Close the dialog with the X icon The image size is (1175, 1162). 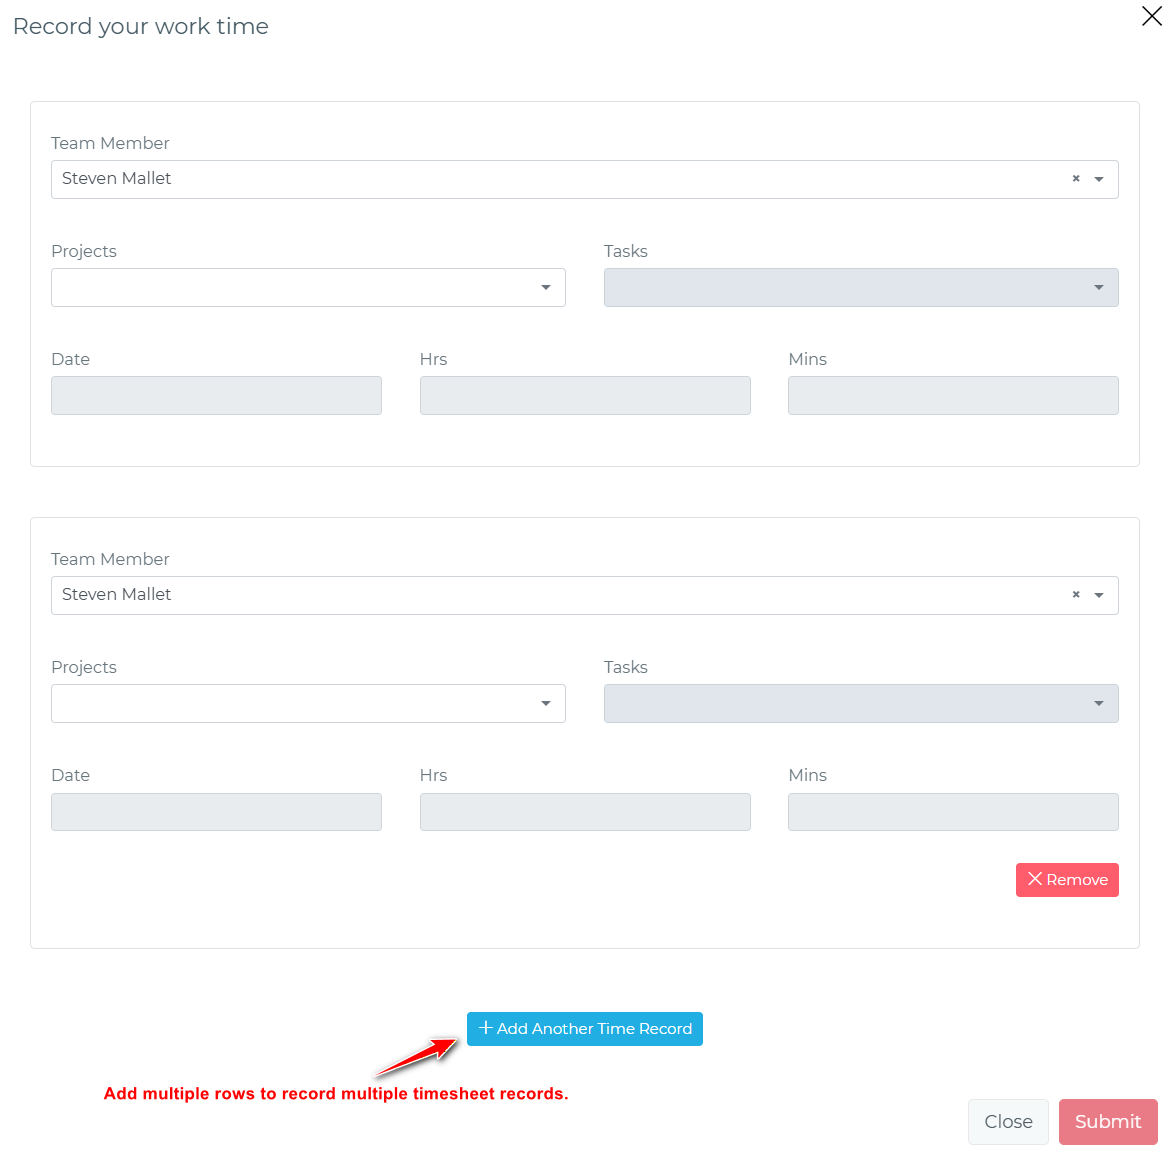(x=1151, y=16)
